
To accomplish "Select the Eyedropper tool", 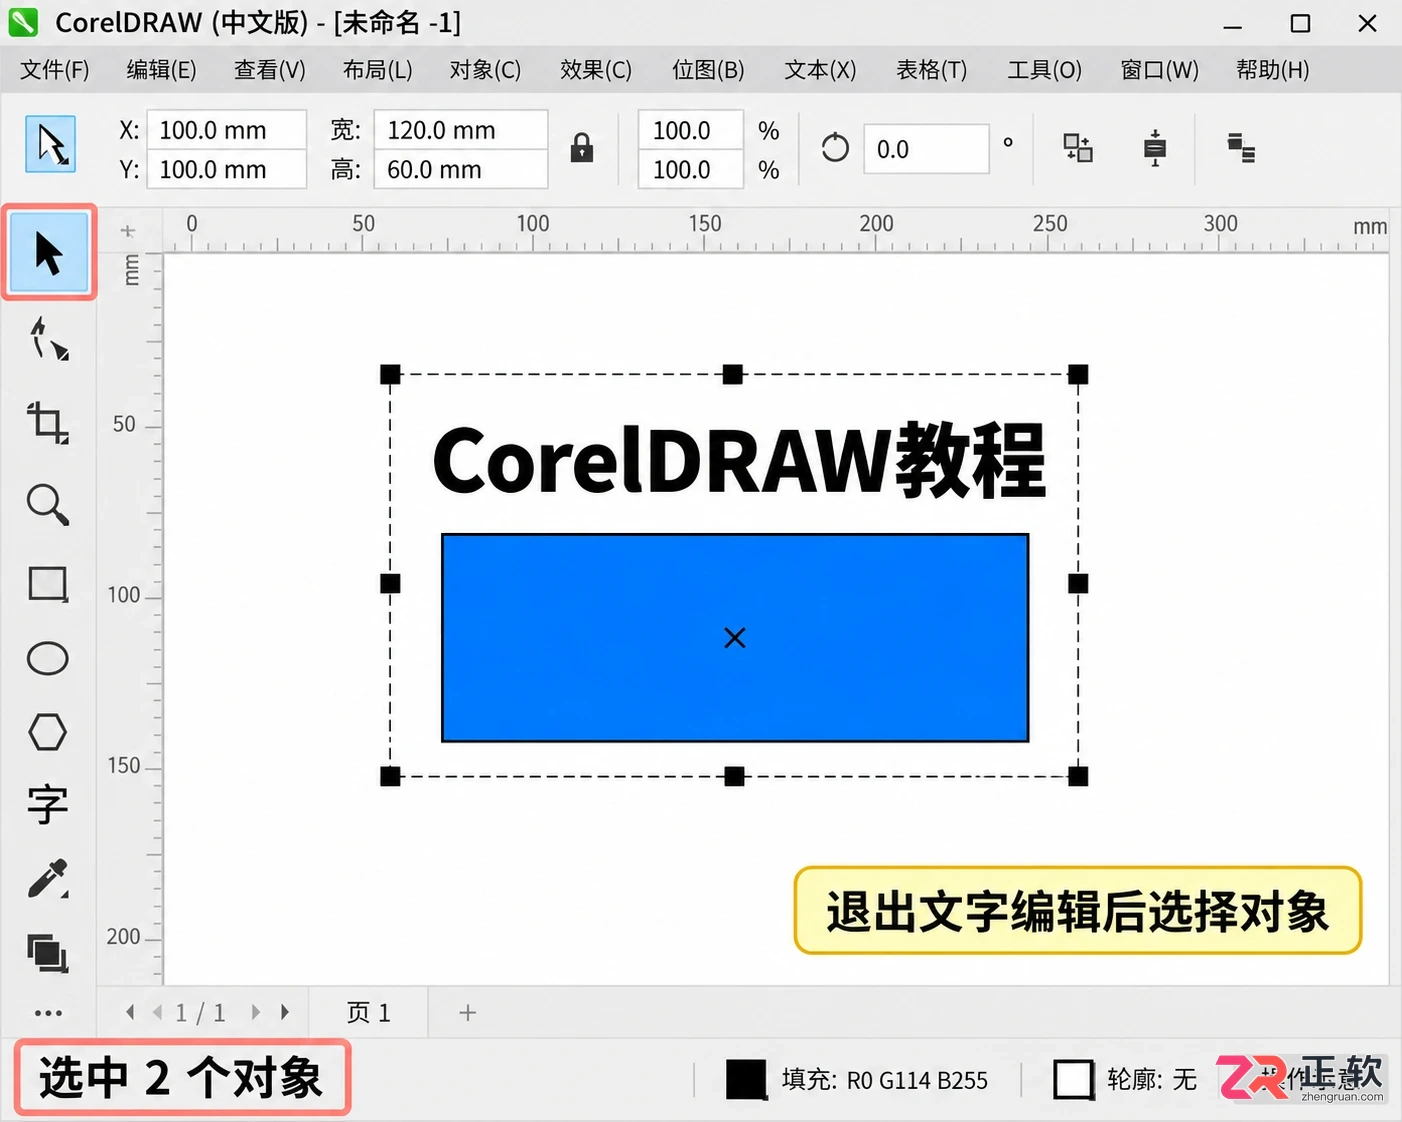I will coord(48,878).
